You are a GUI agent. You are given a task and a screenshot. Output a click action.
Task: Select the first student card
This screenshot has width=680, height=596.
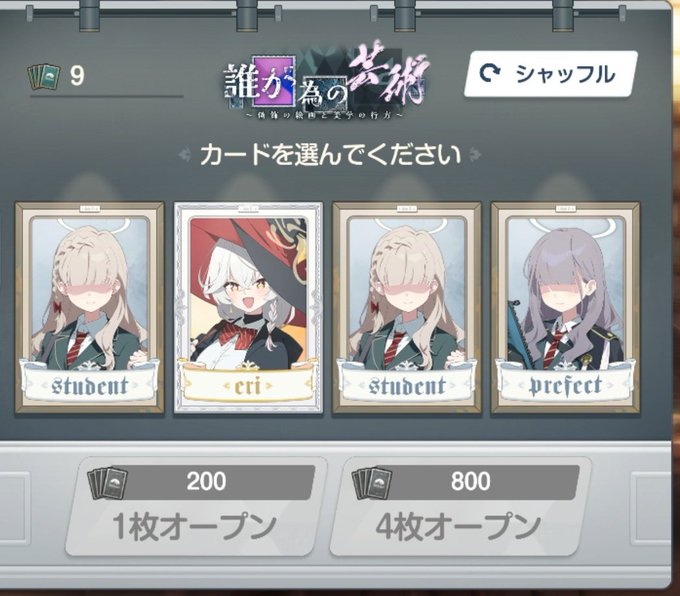[90, 308]
